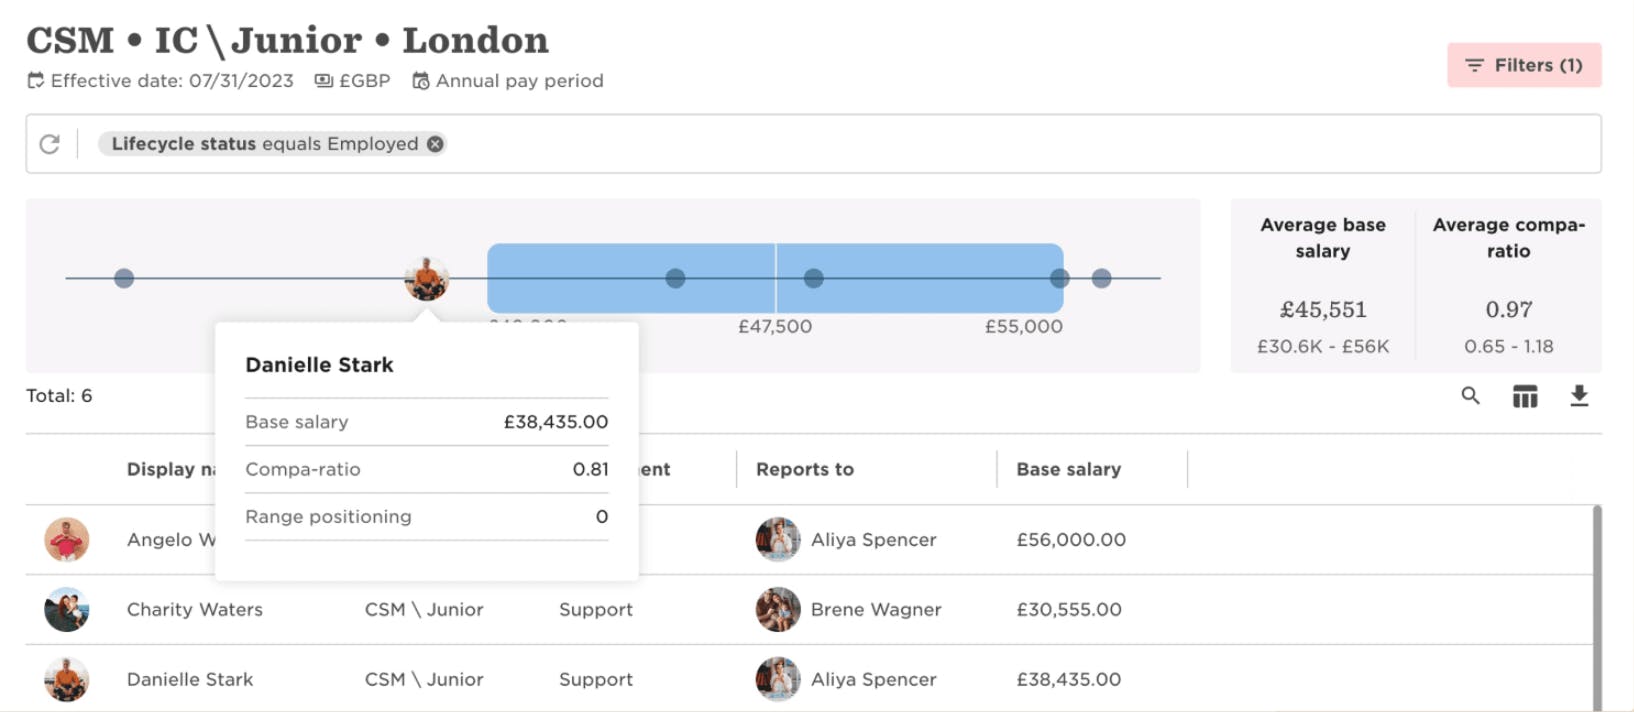Select Charity Waters in the table
This screenshot has height=712, width=1634.
tap(194, 609)
